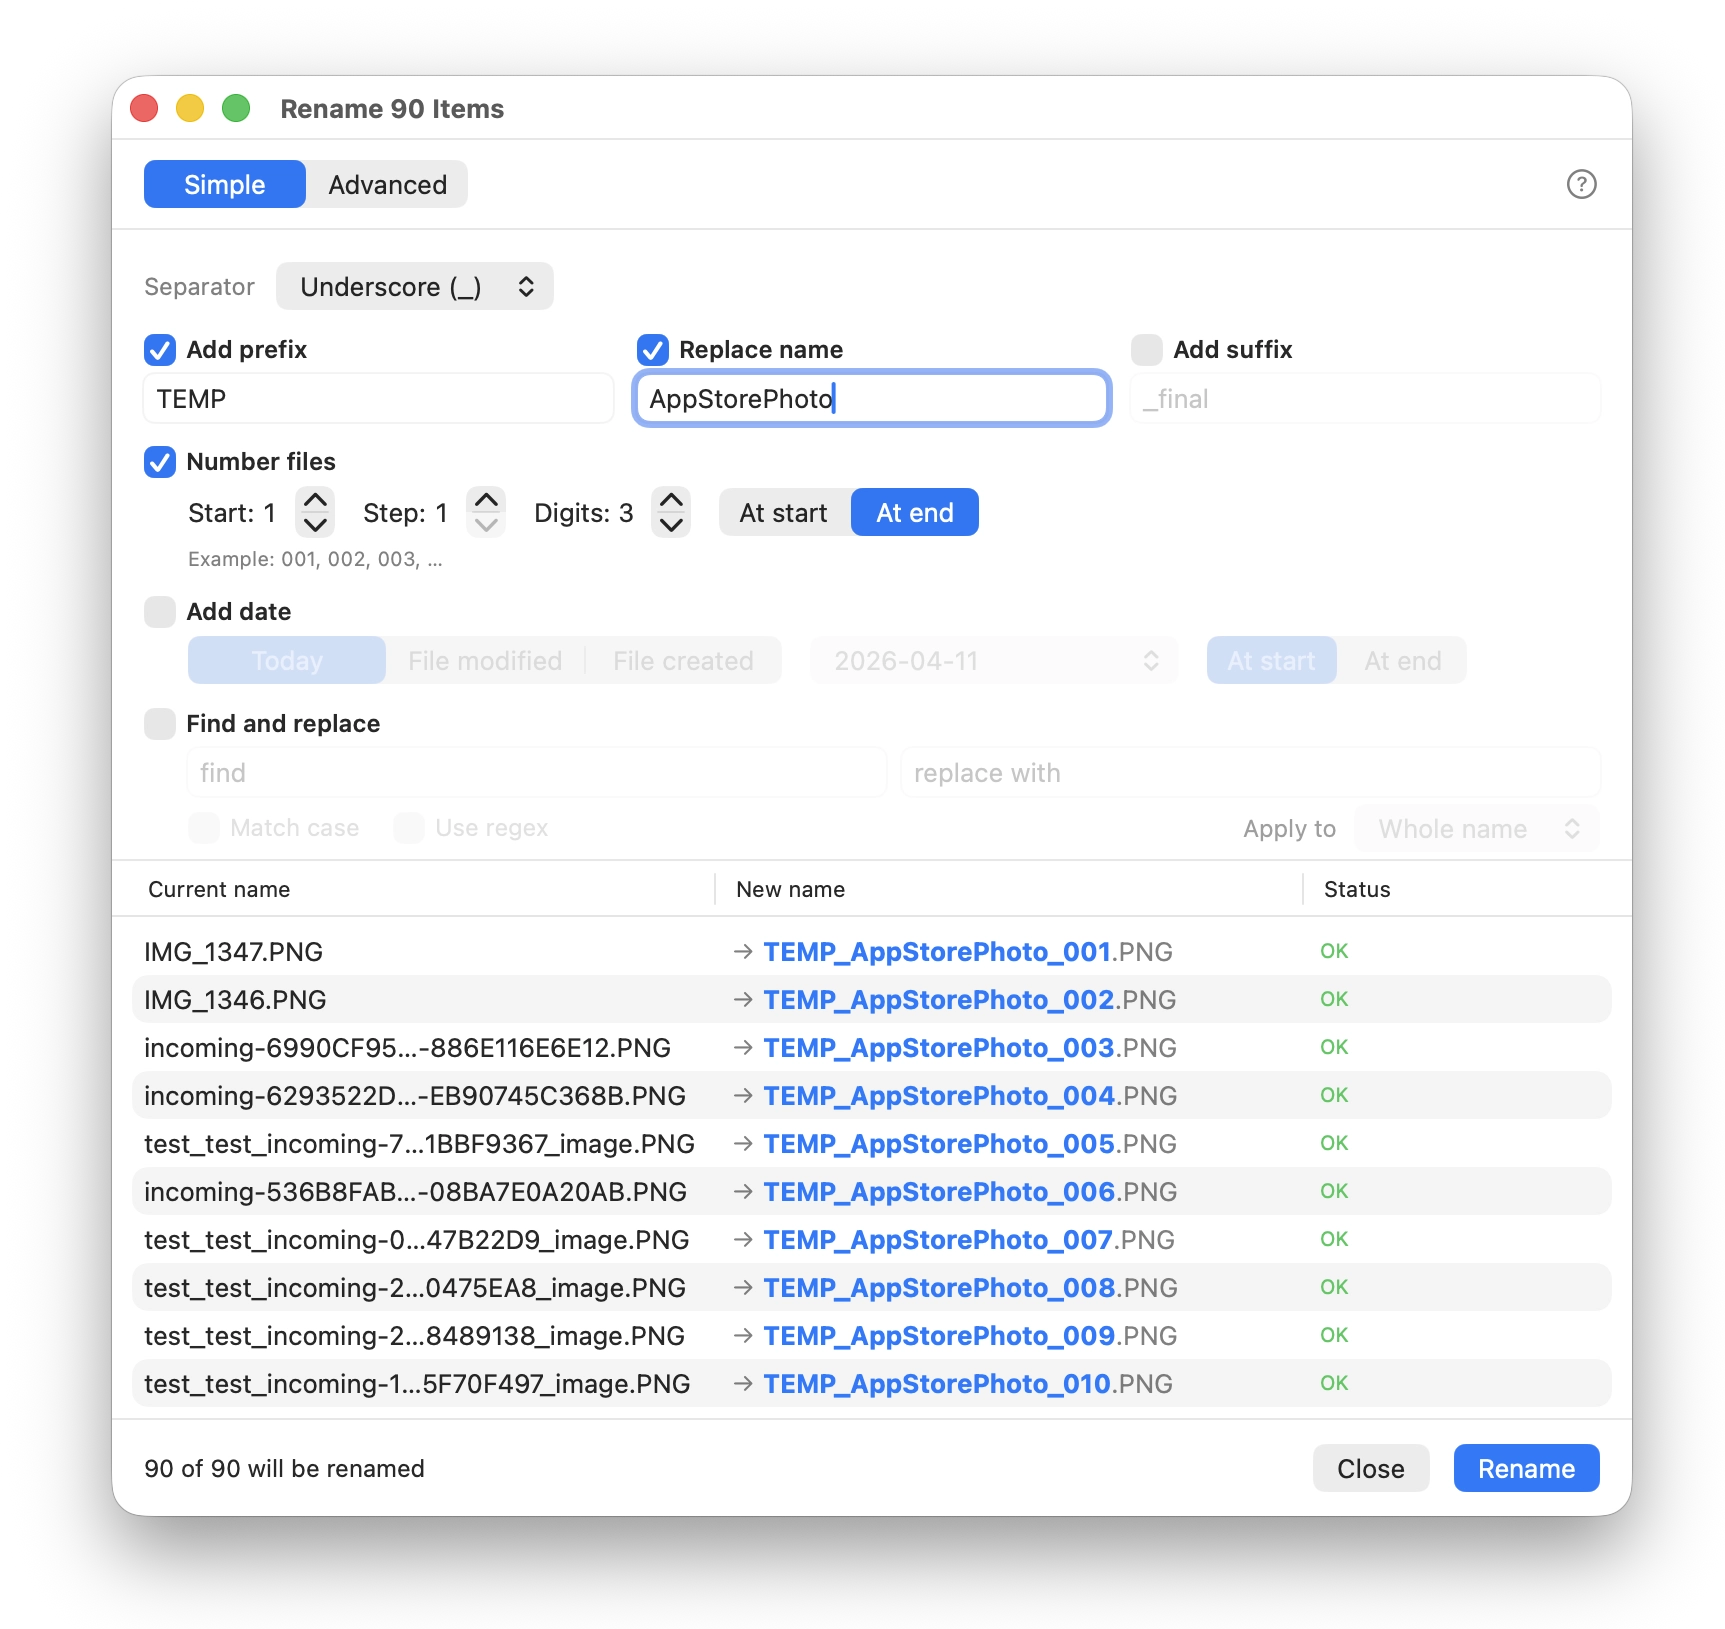Decrease Digits count with down arrow

pyautogui.click(x=671, y=525)
